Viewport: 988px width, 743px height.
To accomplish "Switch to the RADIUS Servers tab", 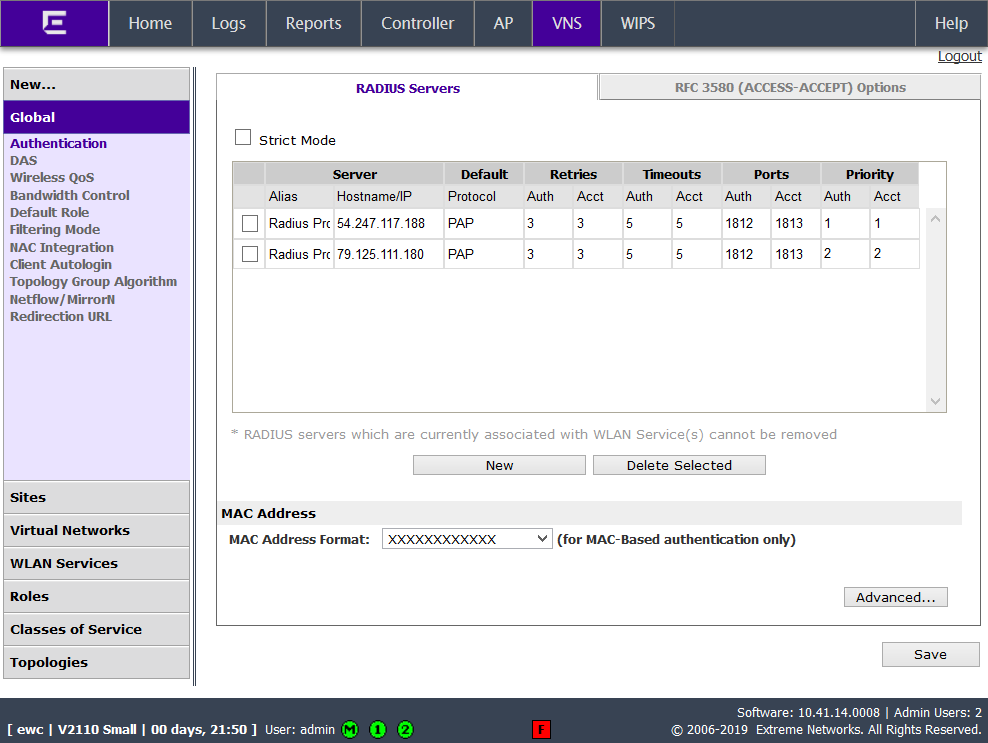I will click(408, 88).
